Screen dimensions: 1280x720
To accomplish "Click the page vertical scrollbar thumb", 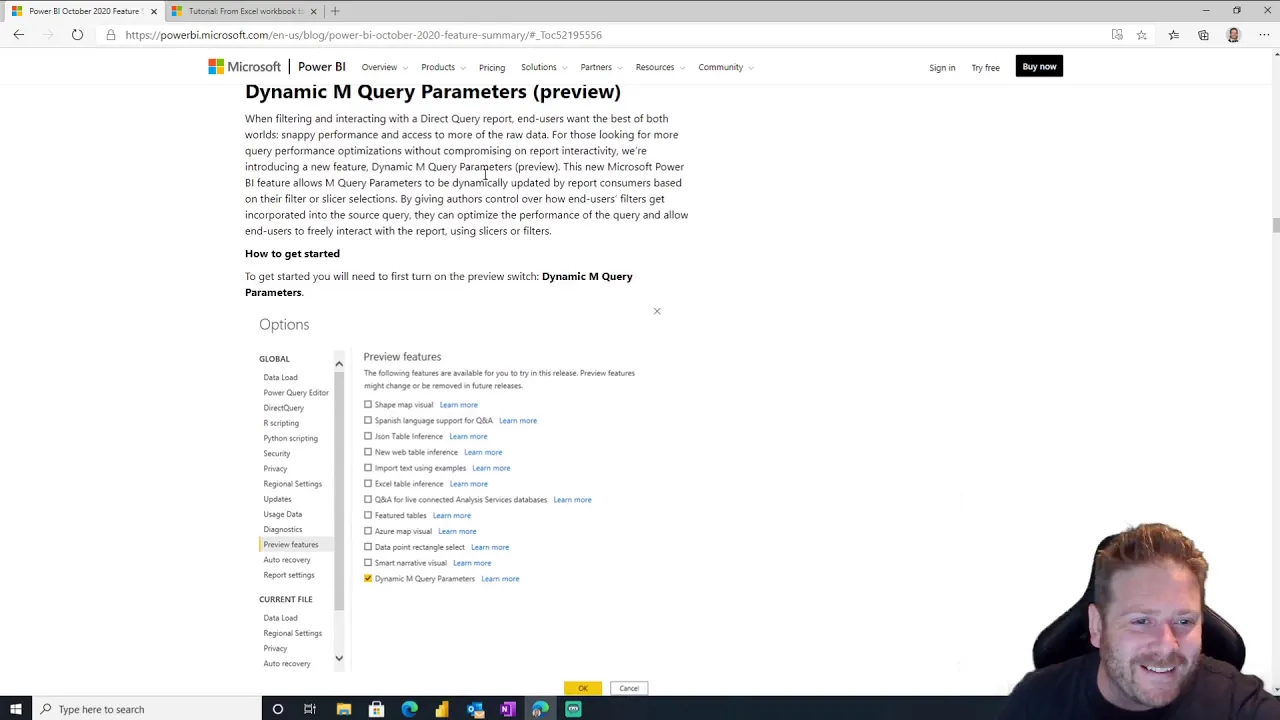I will click(x=1275, y=225).
